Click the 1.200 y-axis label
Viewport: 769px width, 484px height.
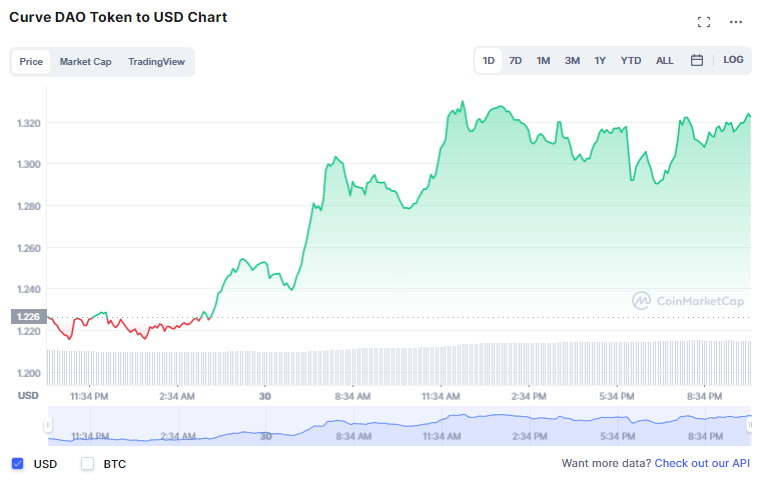(x=29, y=373)
